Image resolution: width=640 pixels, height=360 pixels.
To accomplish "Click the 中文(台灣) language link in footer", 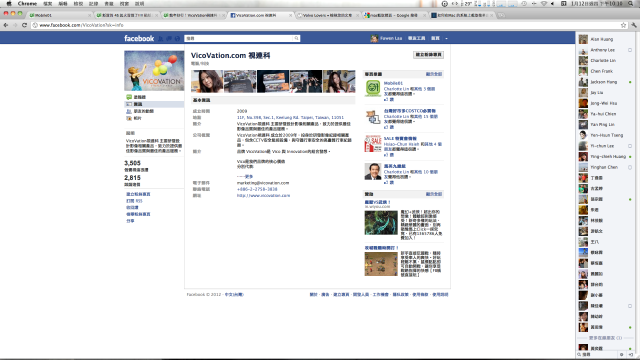I will point(234,295).
